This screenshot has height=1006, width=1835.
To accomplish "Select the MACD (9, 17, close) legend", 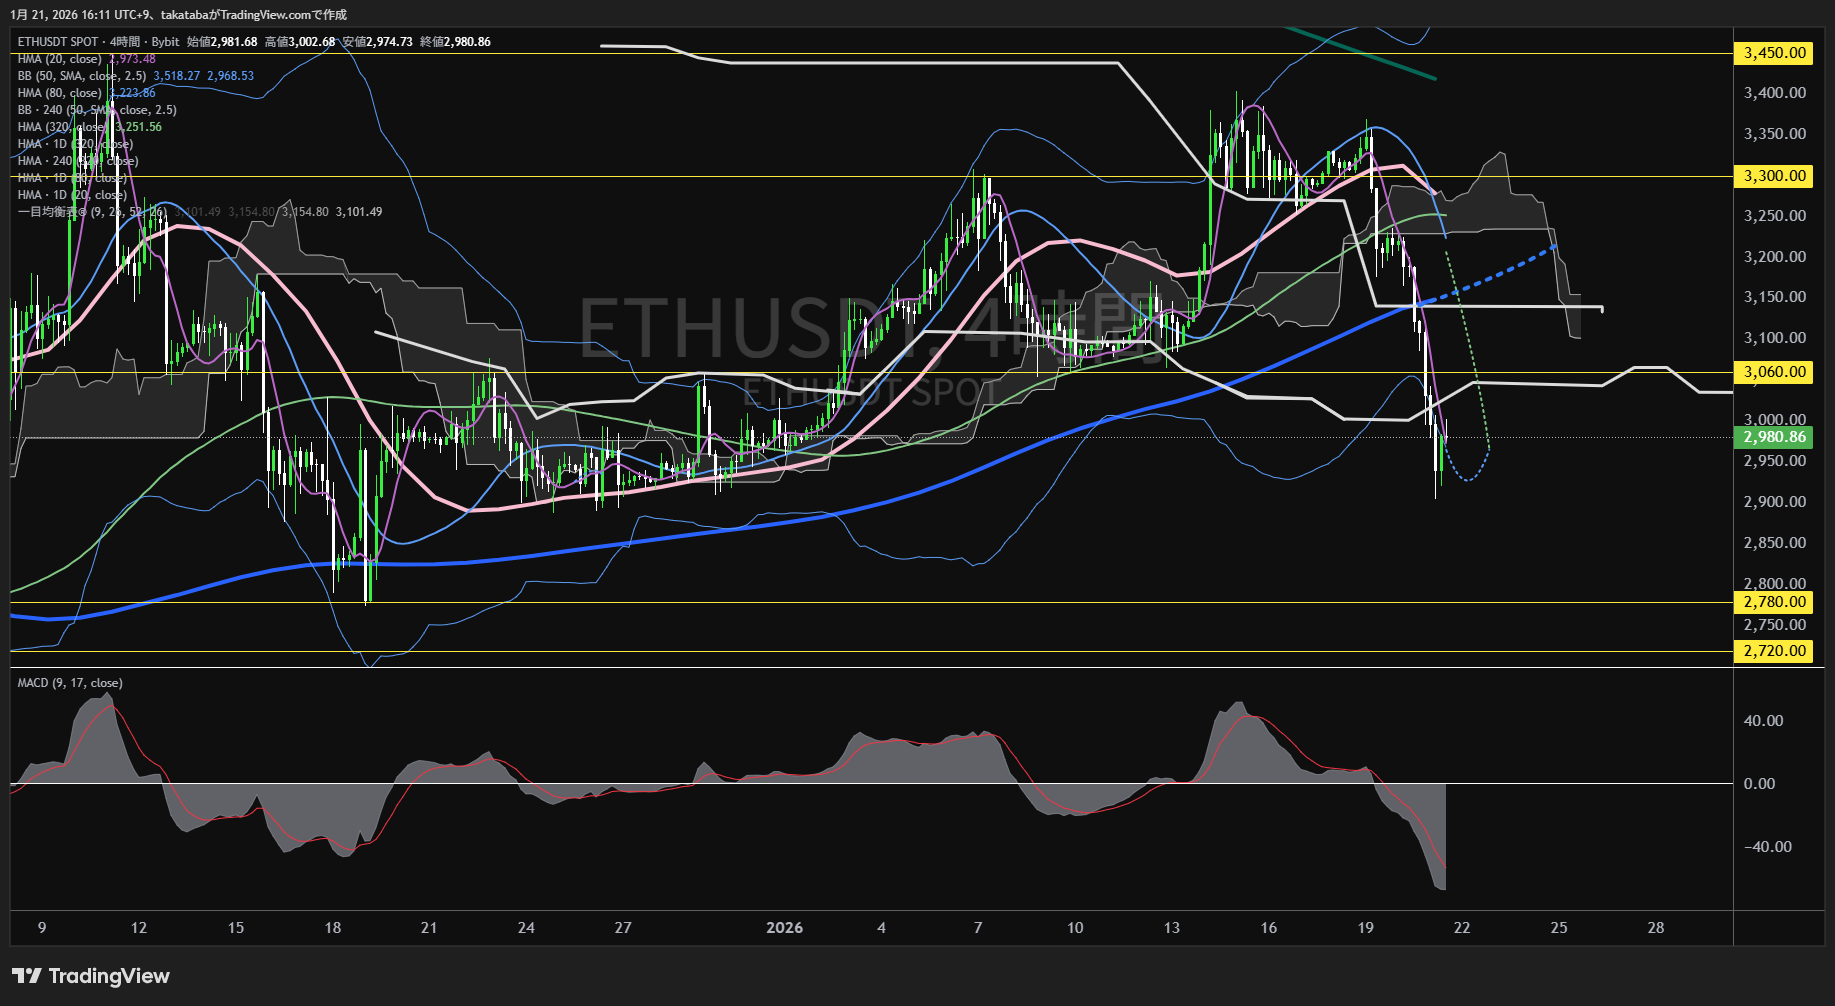I will point(70,683).
